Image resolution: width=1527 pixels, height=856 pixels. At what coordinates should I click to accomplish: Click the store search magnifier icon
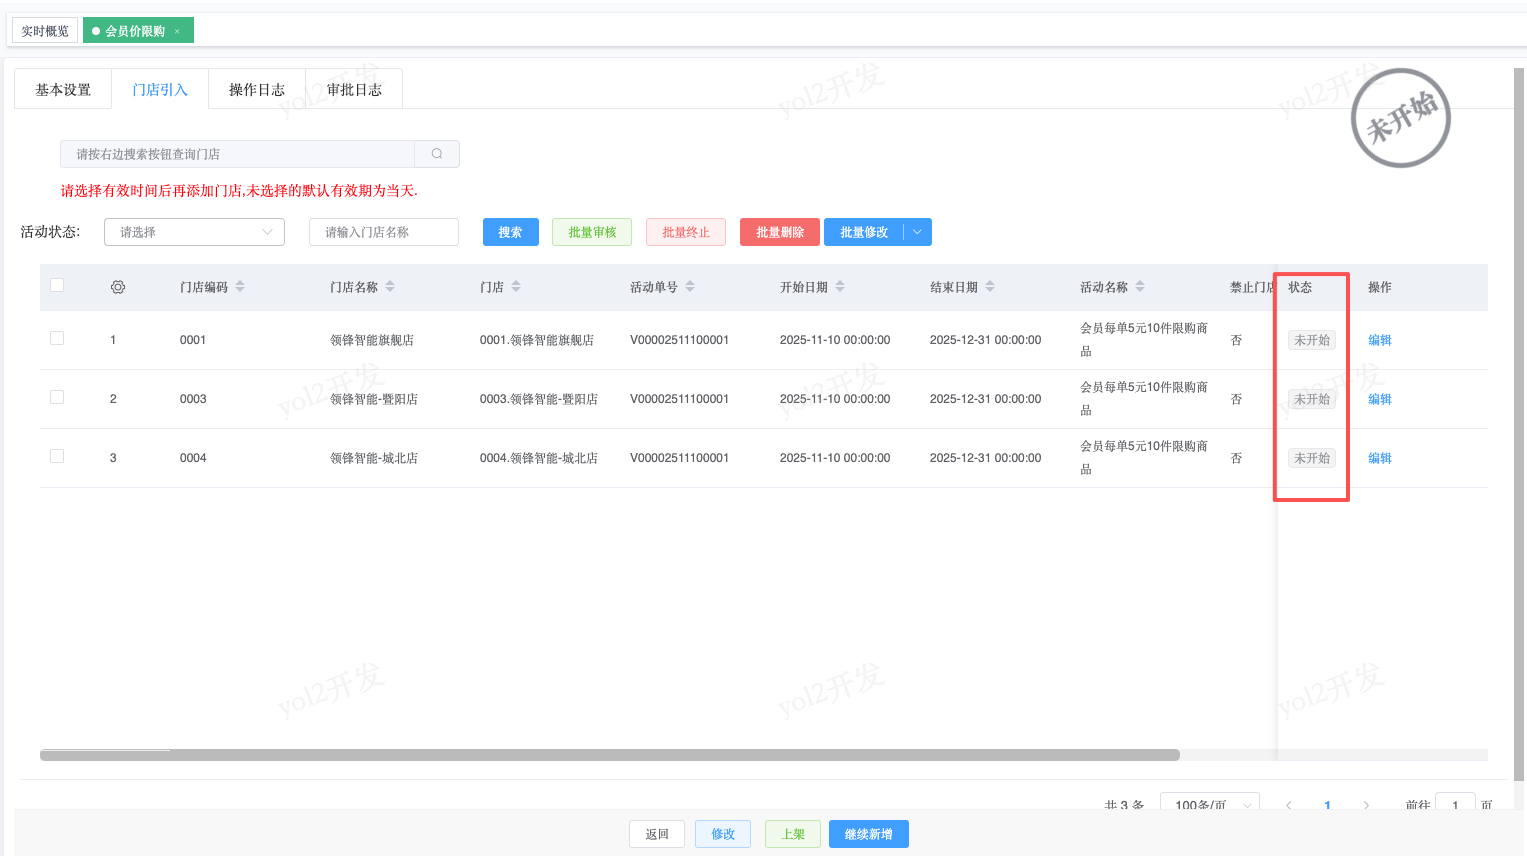437,154
